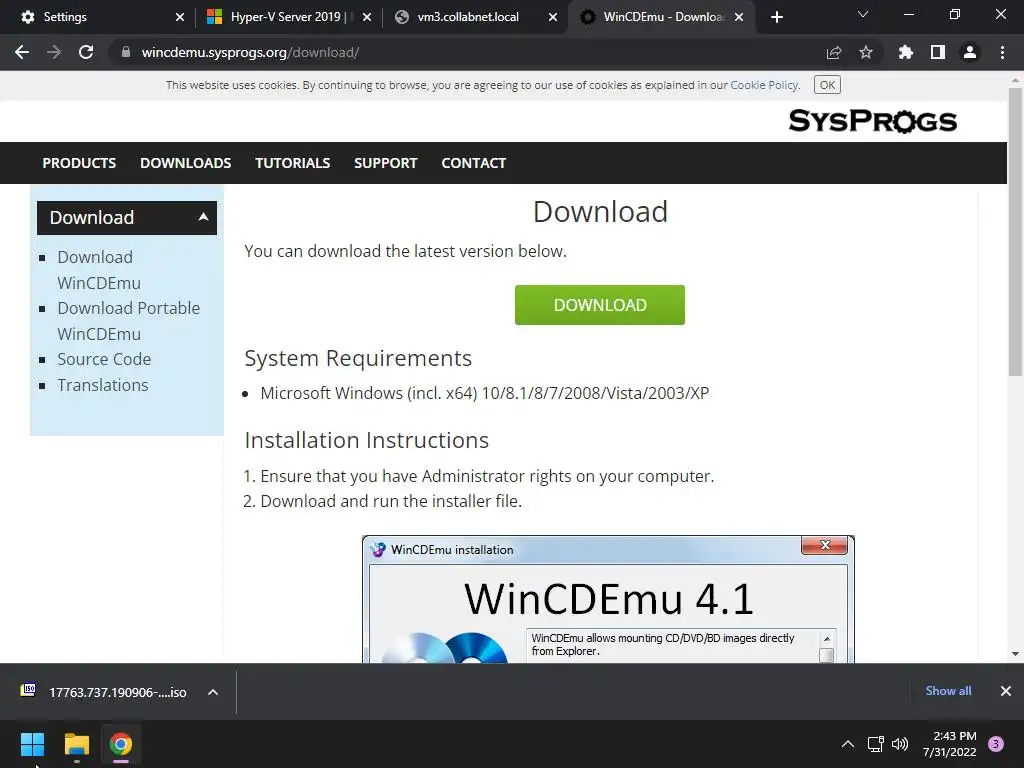Open the Cookie Policy link

pyautogui.click(x=764, y=85)
